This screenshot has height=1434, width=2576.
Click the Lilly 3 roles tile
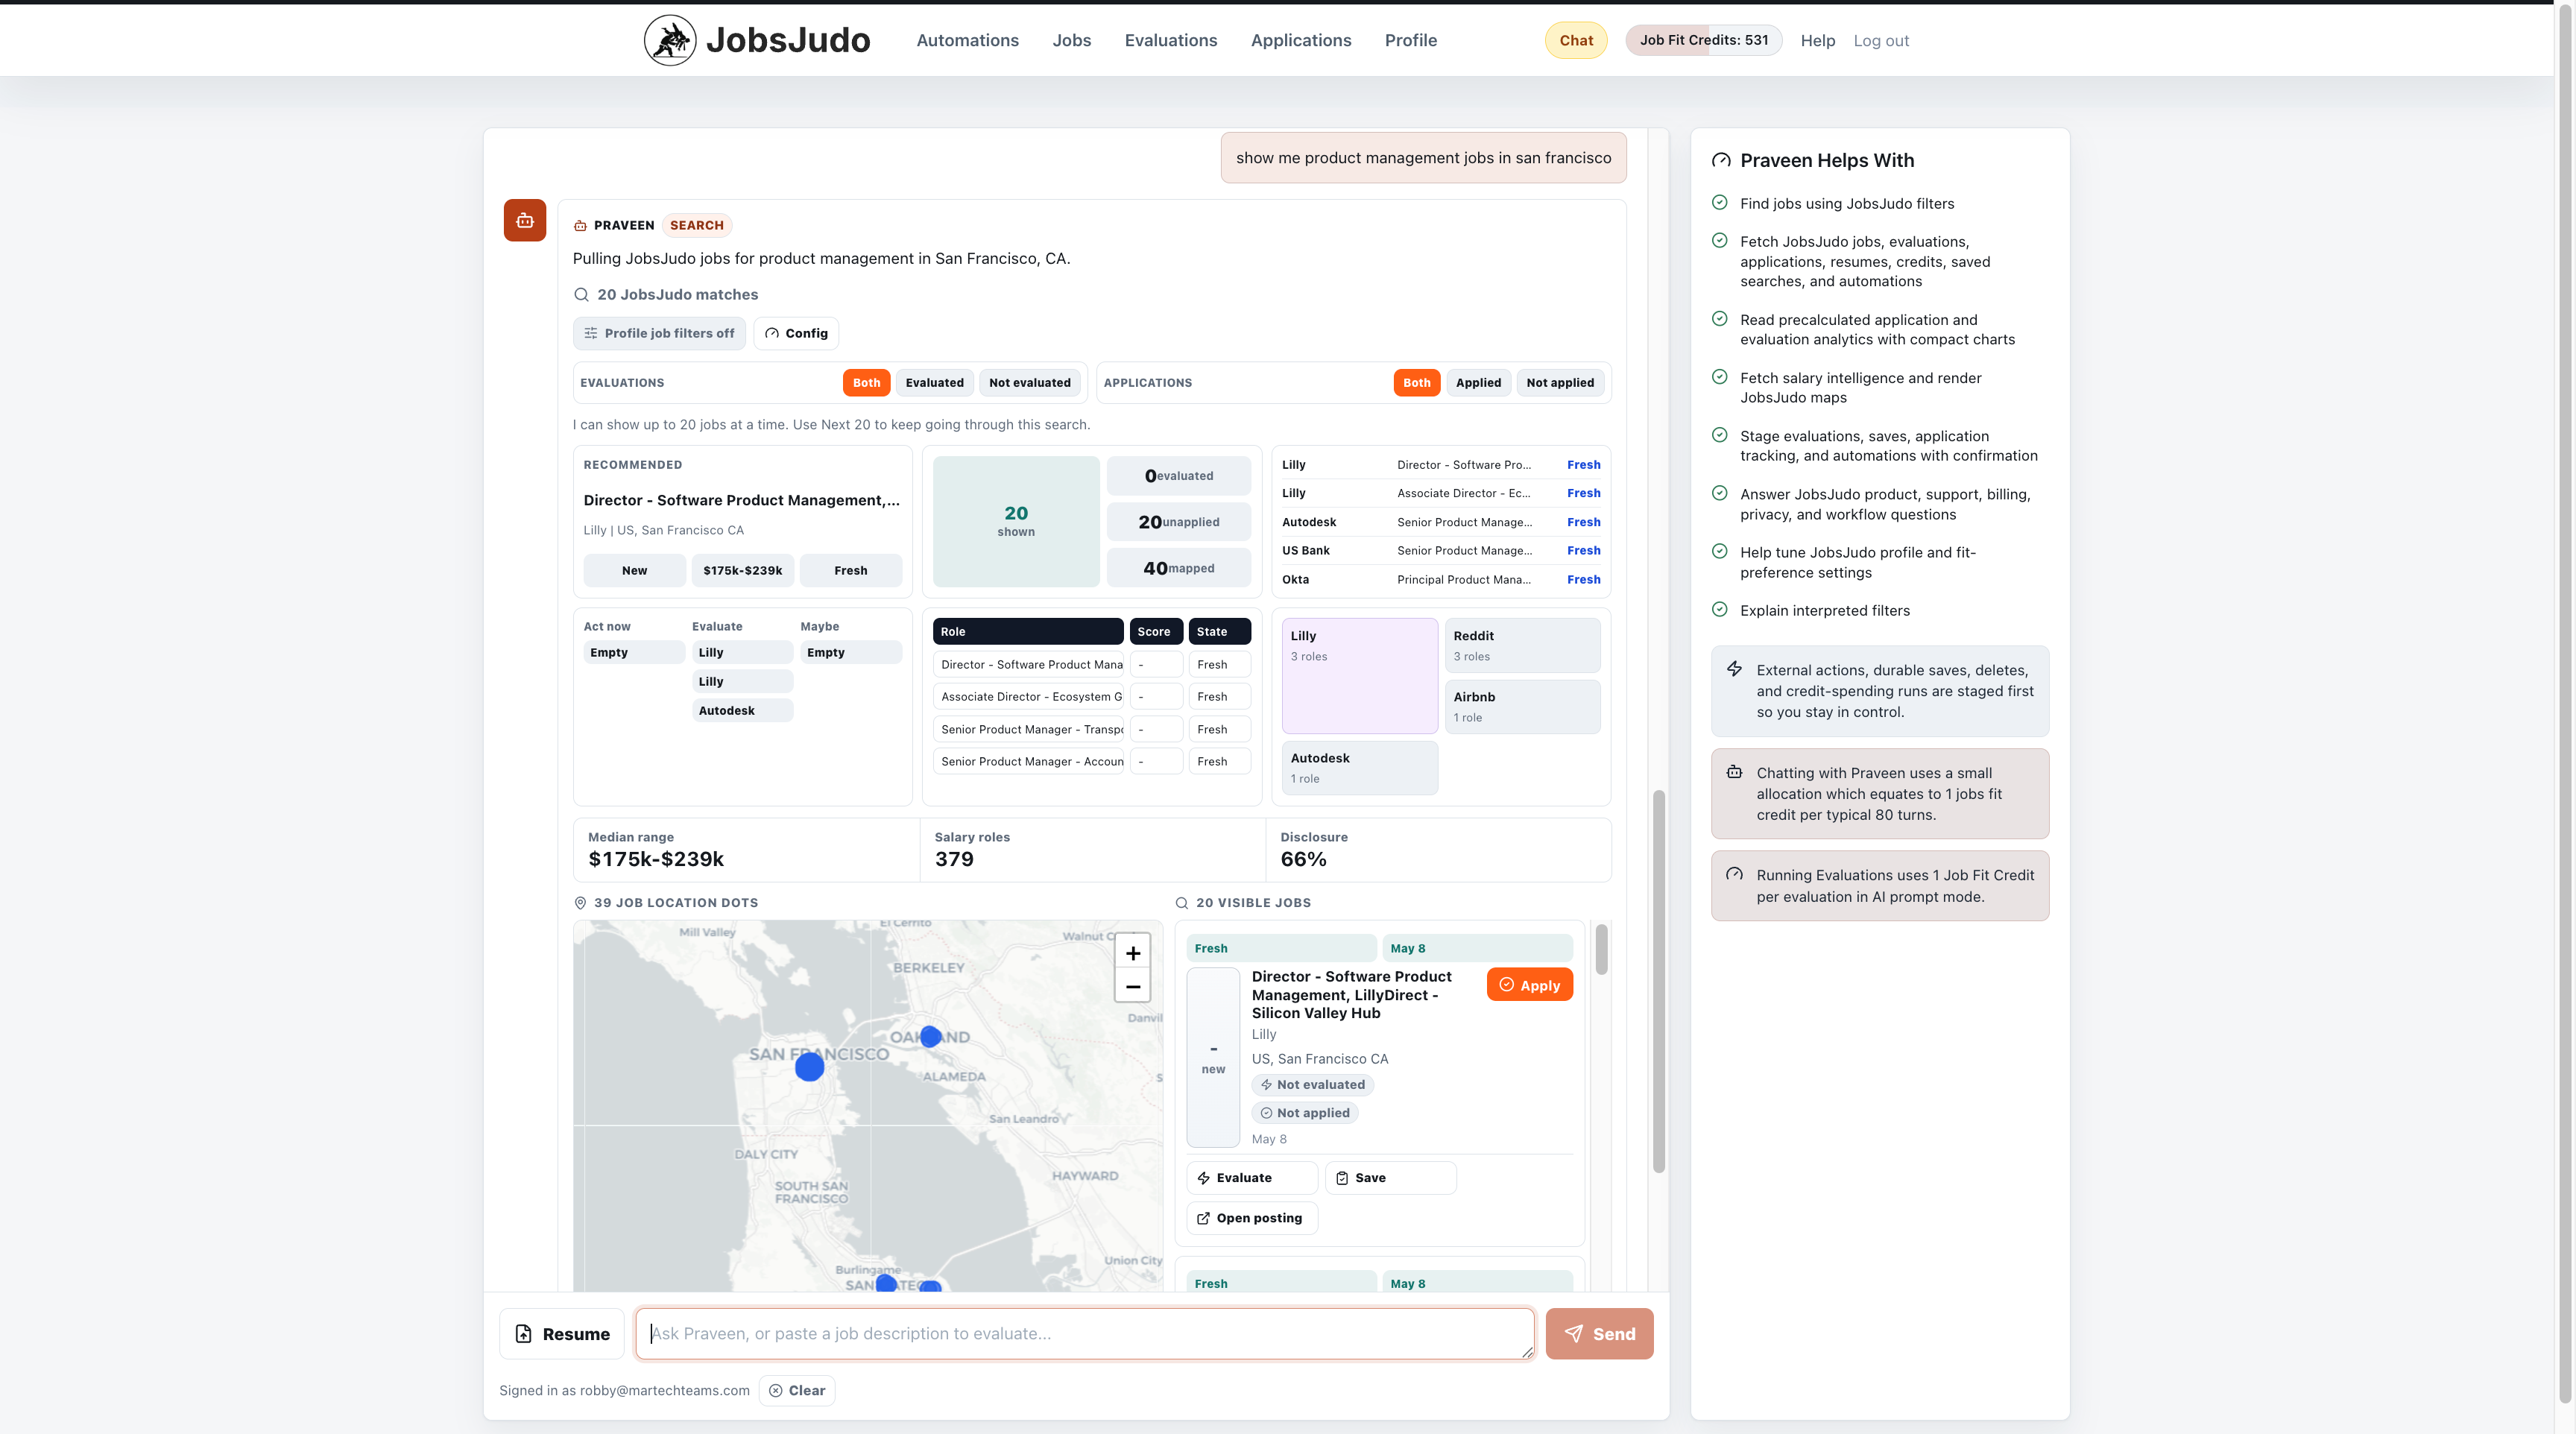(1360, 675)
